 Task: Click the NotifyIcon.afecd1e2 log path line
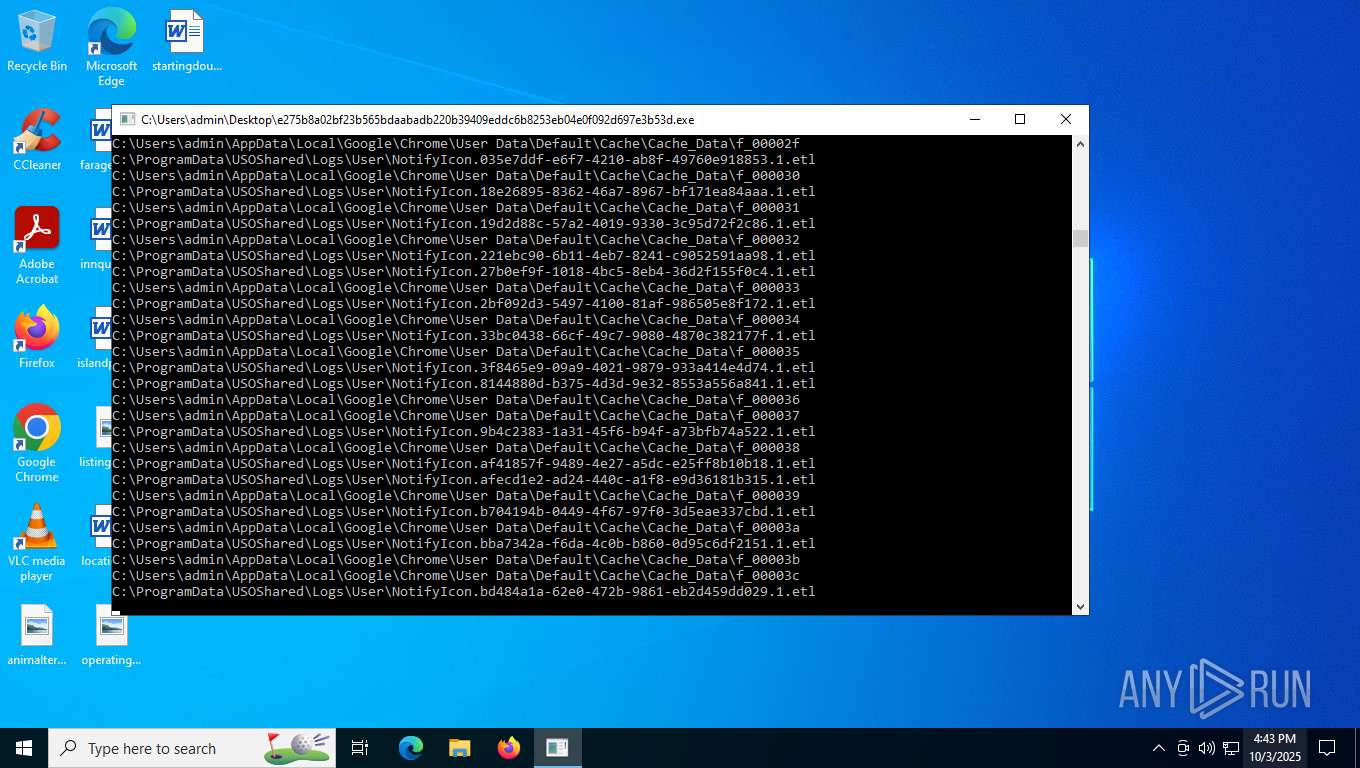(x=464, y=480)
